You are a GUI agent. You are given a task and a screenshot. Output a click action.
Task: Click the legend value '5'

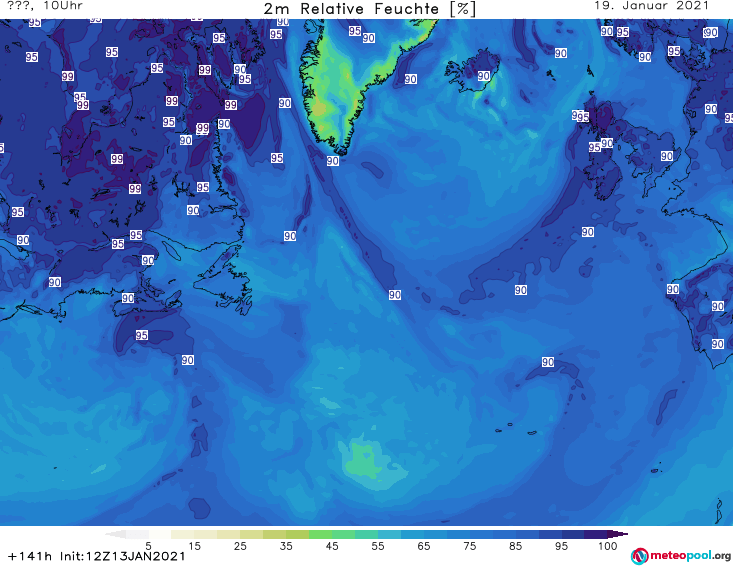tap(148, 545)
